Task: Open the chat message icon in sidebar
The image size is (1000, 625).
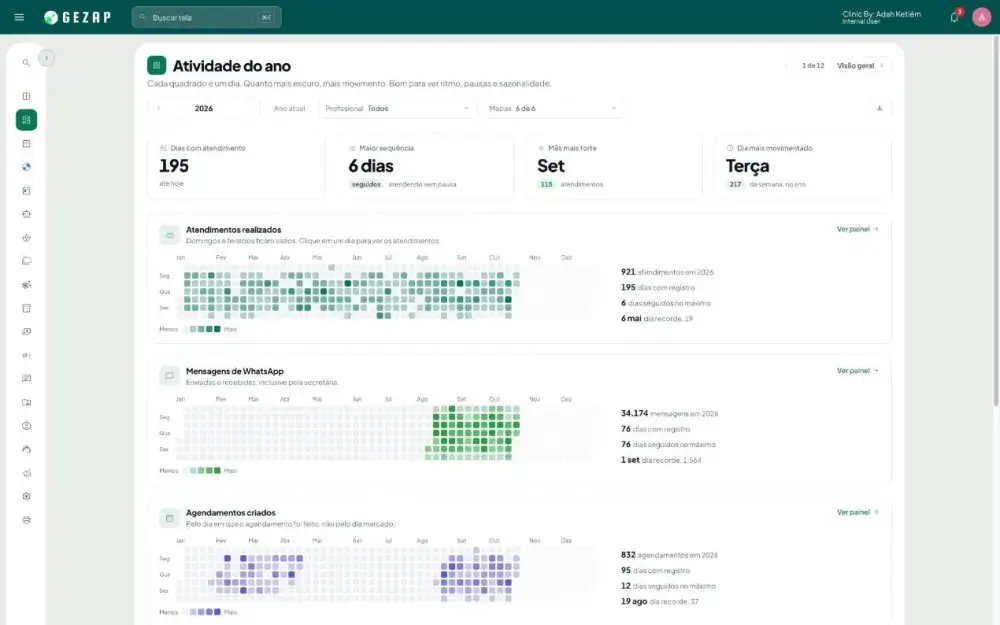Action: click(x=26, y=378)
